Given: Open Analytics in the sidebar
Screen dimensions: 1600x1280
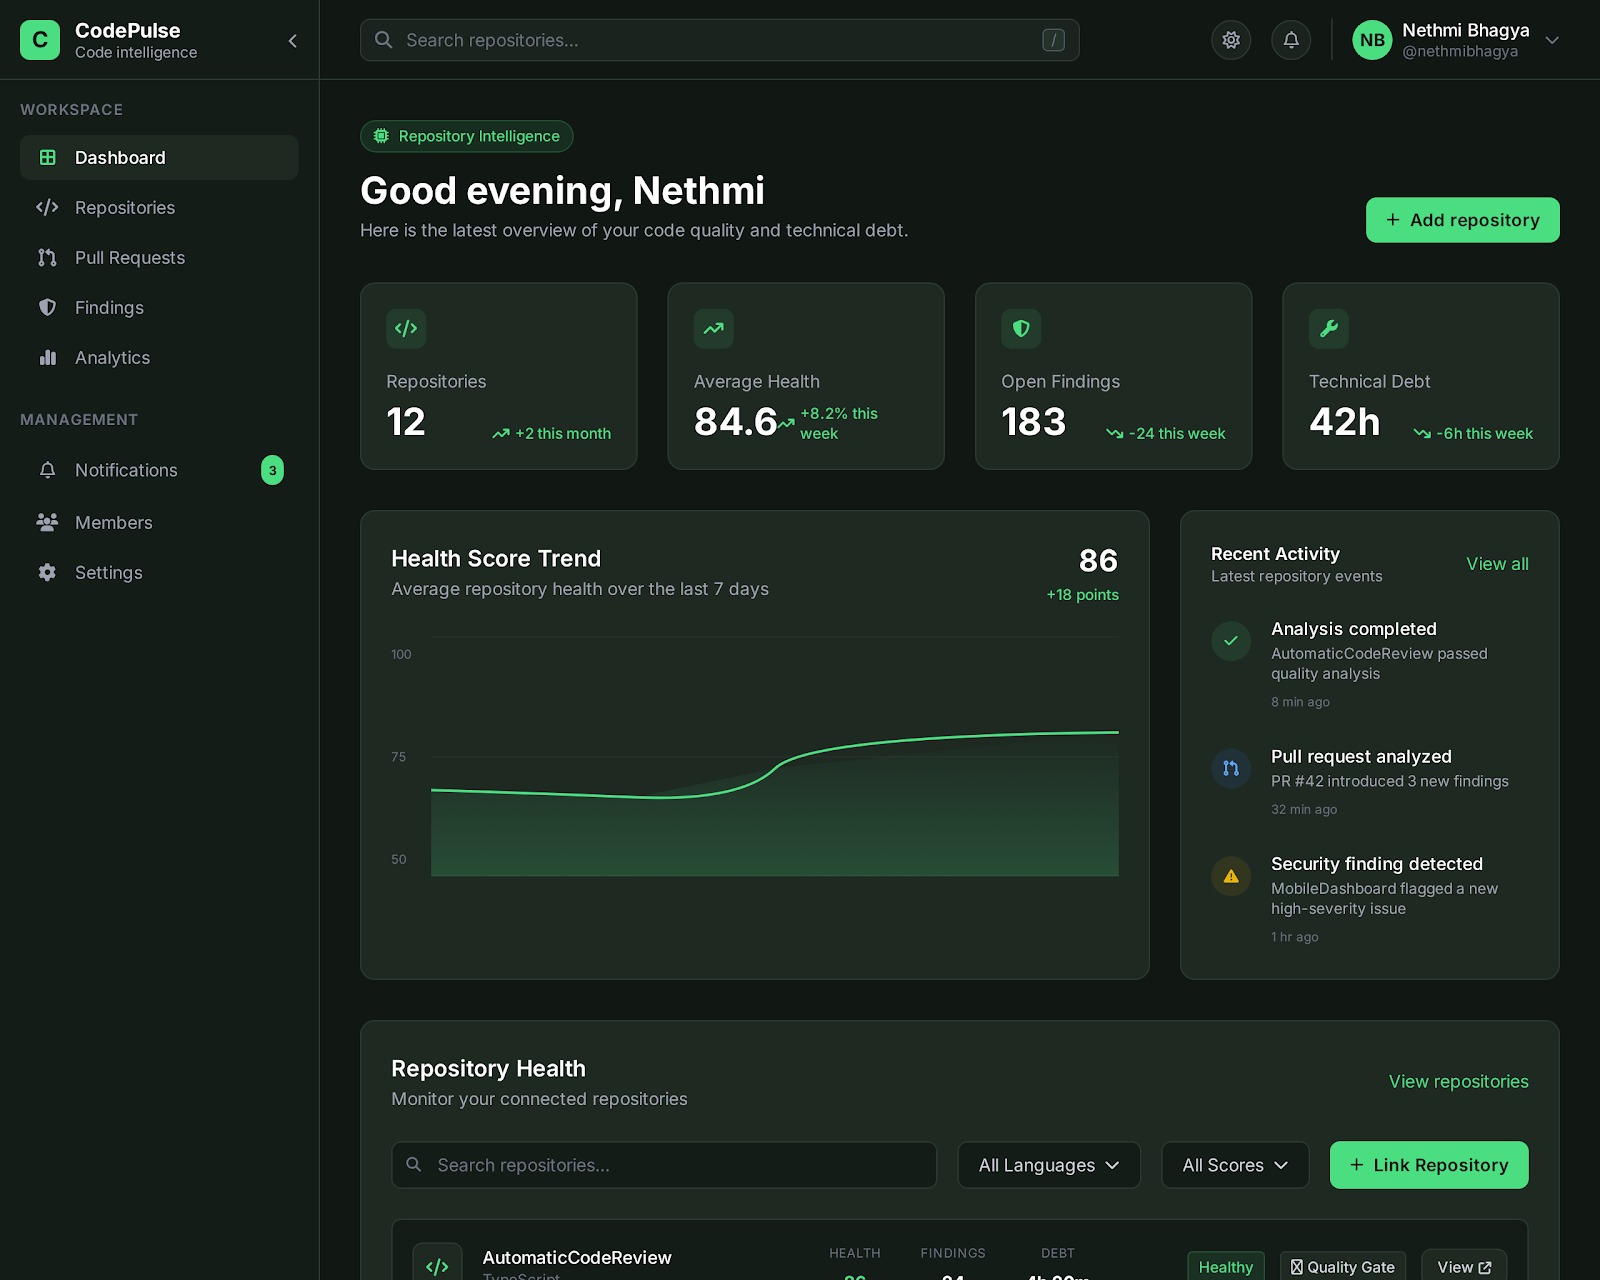Looking at the screenshot, I should [159, 357].
